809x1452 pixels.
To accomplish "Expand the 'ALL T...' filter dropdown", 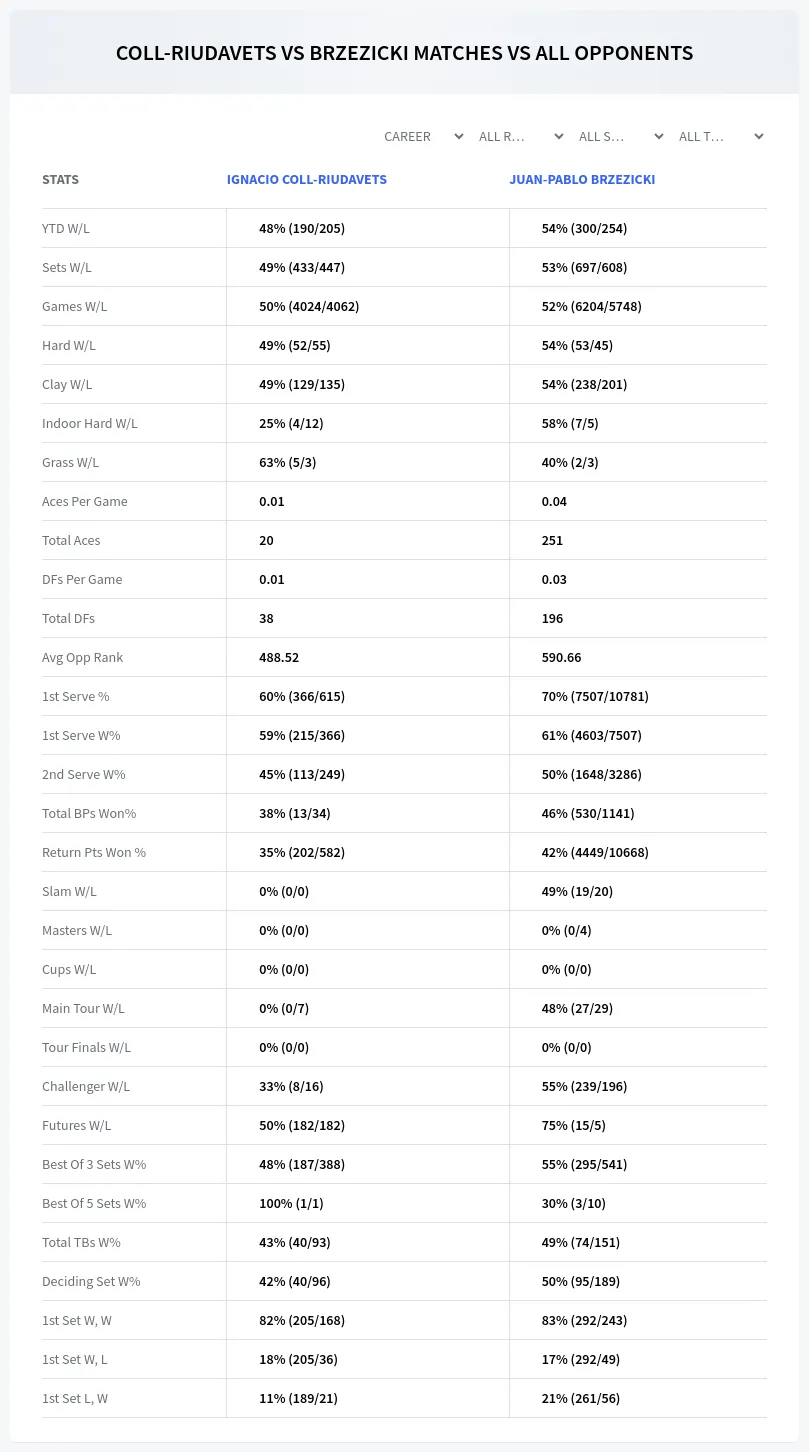I will pos(721,136).
